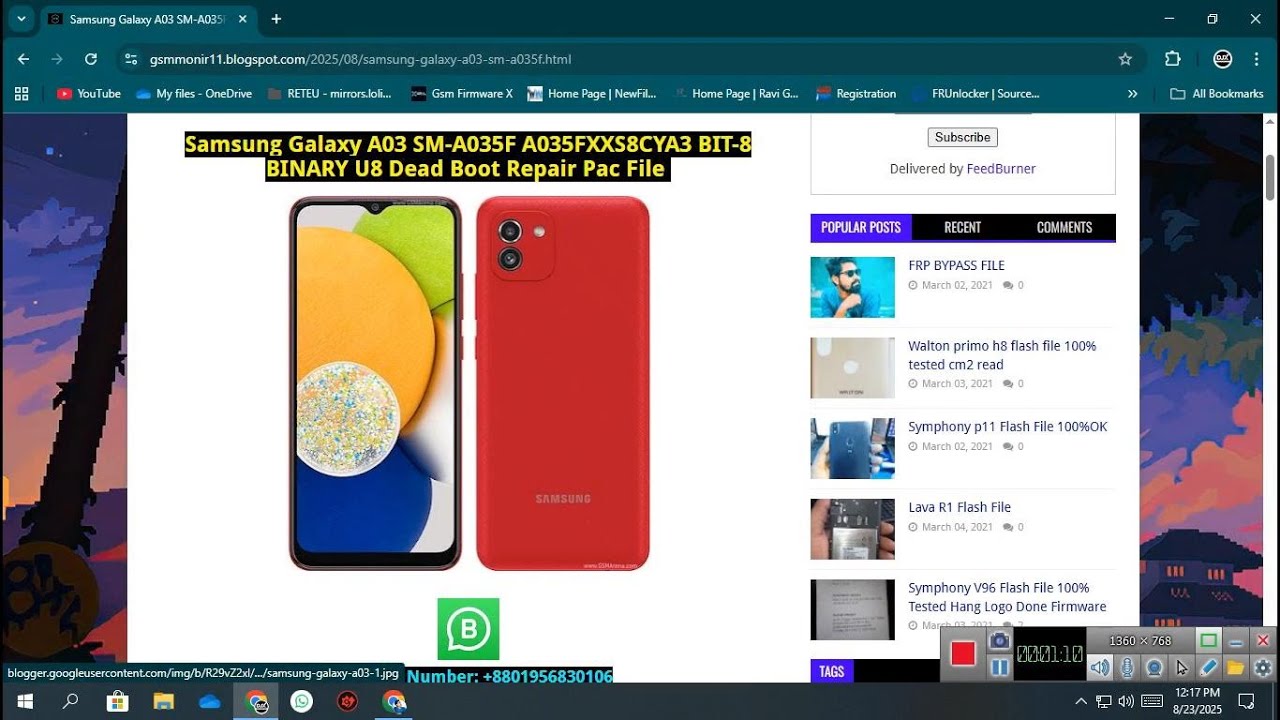This screenshot has width=1280, height=720.
Task: Switch to the RECENT tab
Action: 962,227
